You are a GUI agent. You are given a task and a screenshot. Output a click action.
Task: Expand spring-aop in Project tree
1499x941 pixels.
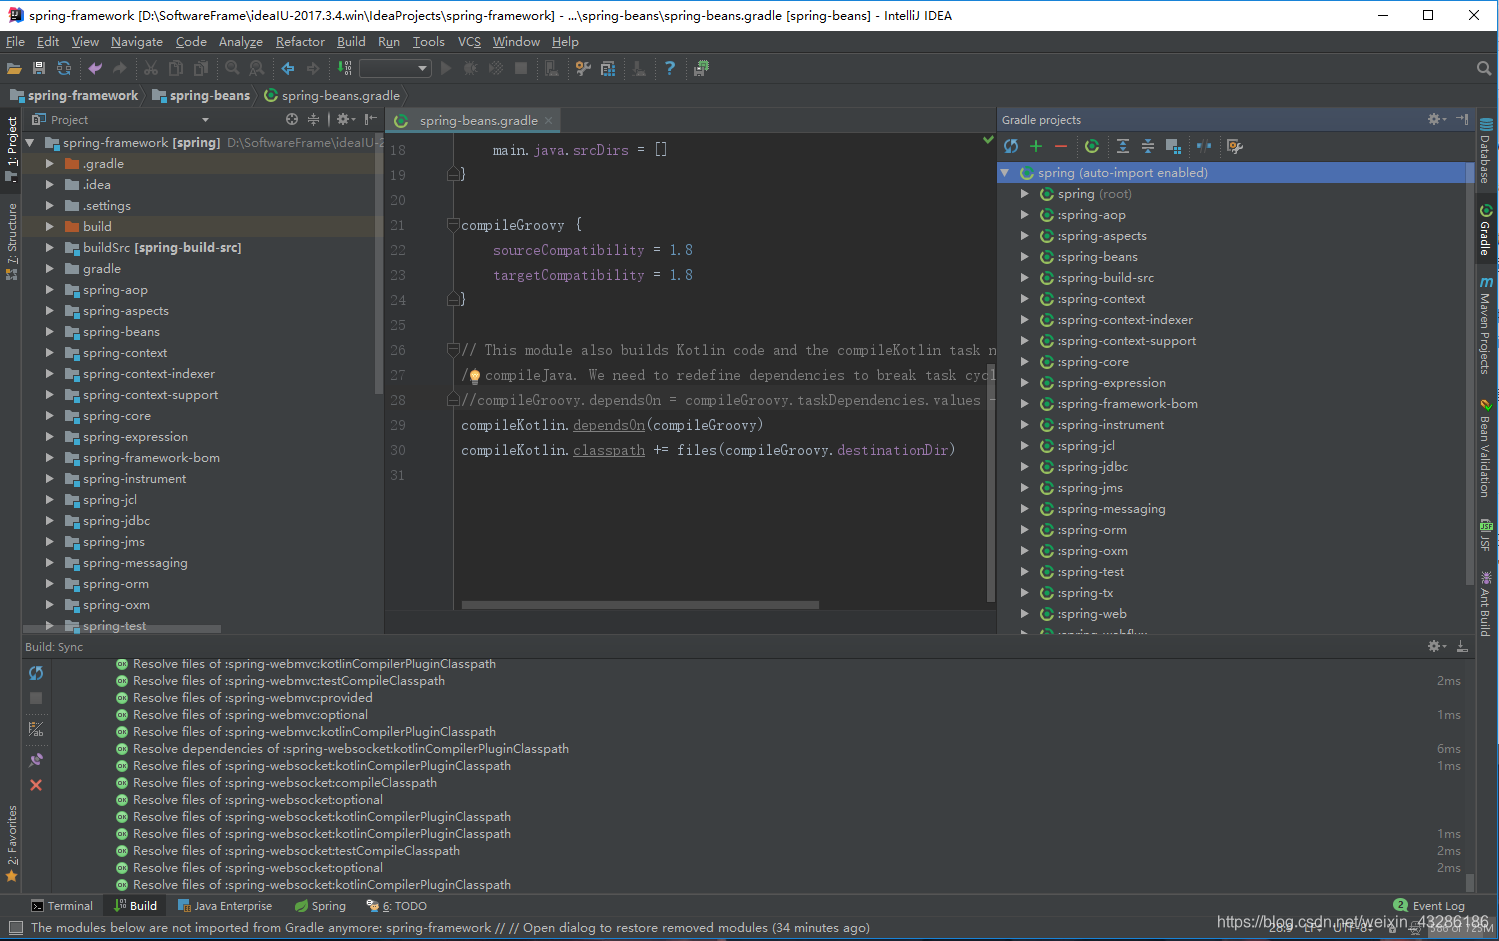tap(49, 289)
